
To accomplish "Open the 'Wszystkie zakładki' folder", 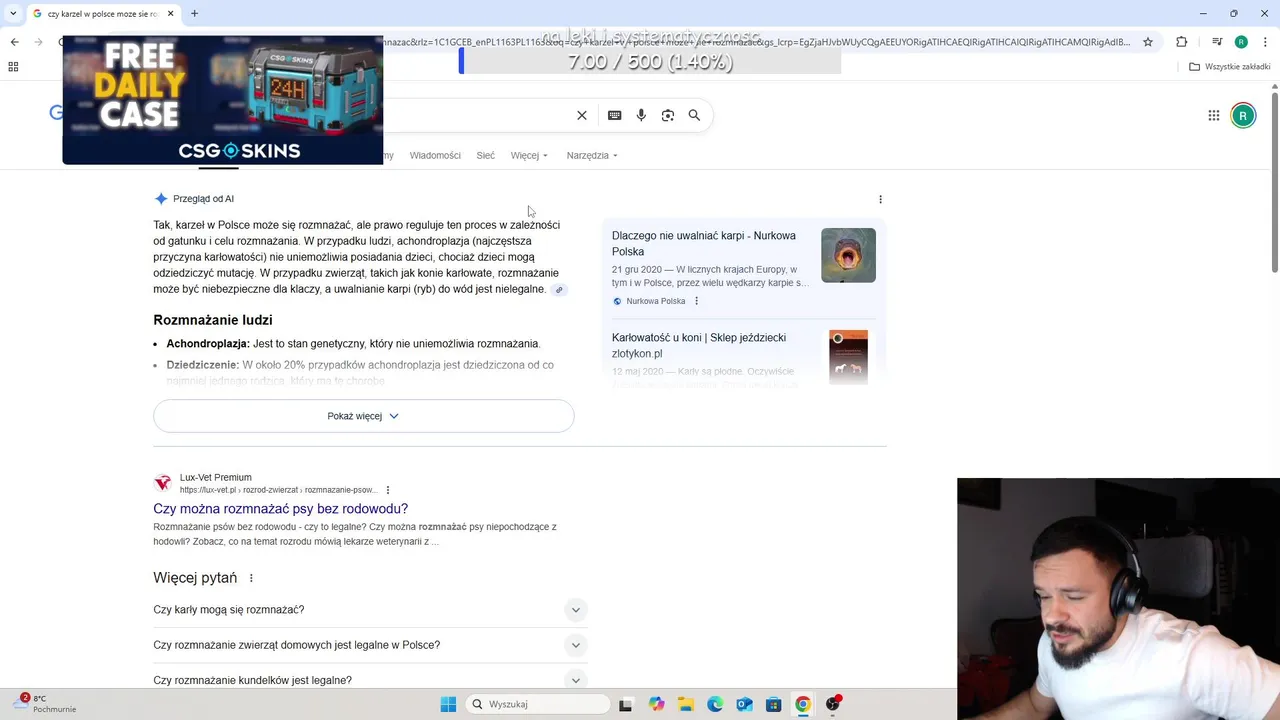I will tap(1230, 66).
